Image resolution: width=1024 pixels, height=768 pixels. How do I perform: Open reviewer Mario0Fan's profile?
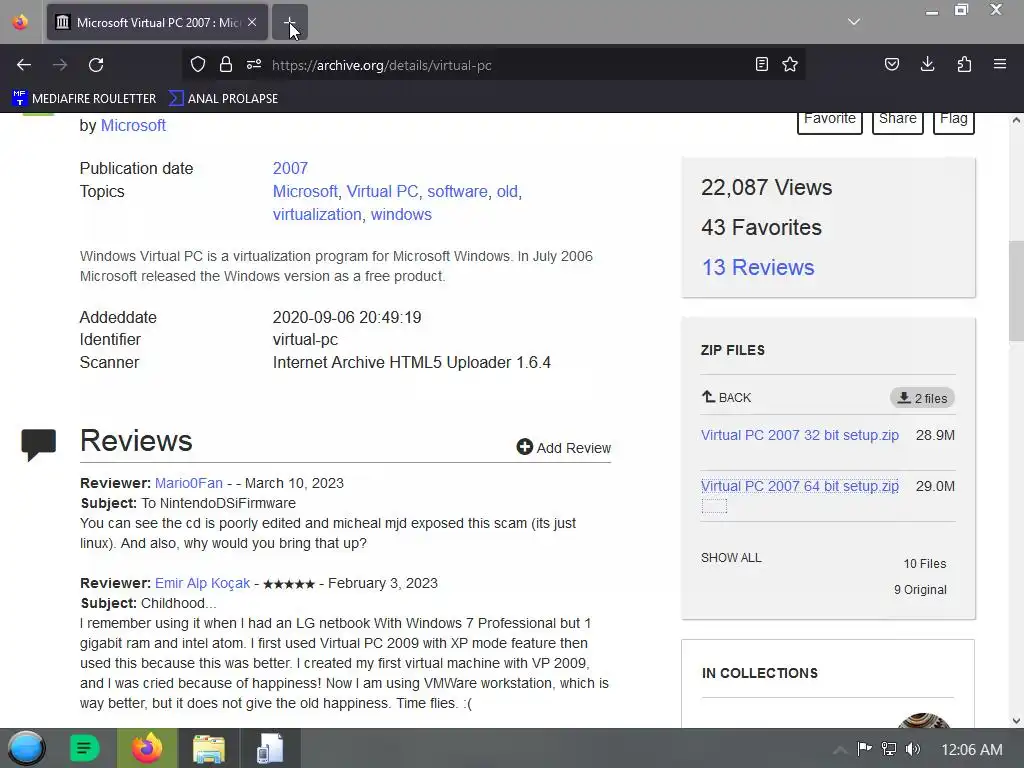189,483
